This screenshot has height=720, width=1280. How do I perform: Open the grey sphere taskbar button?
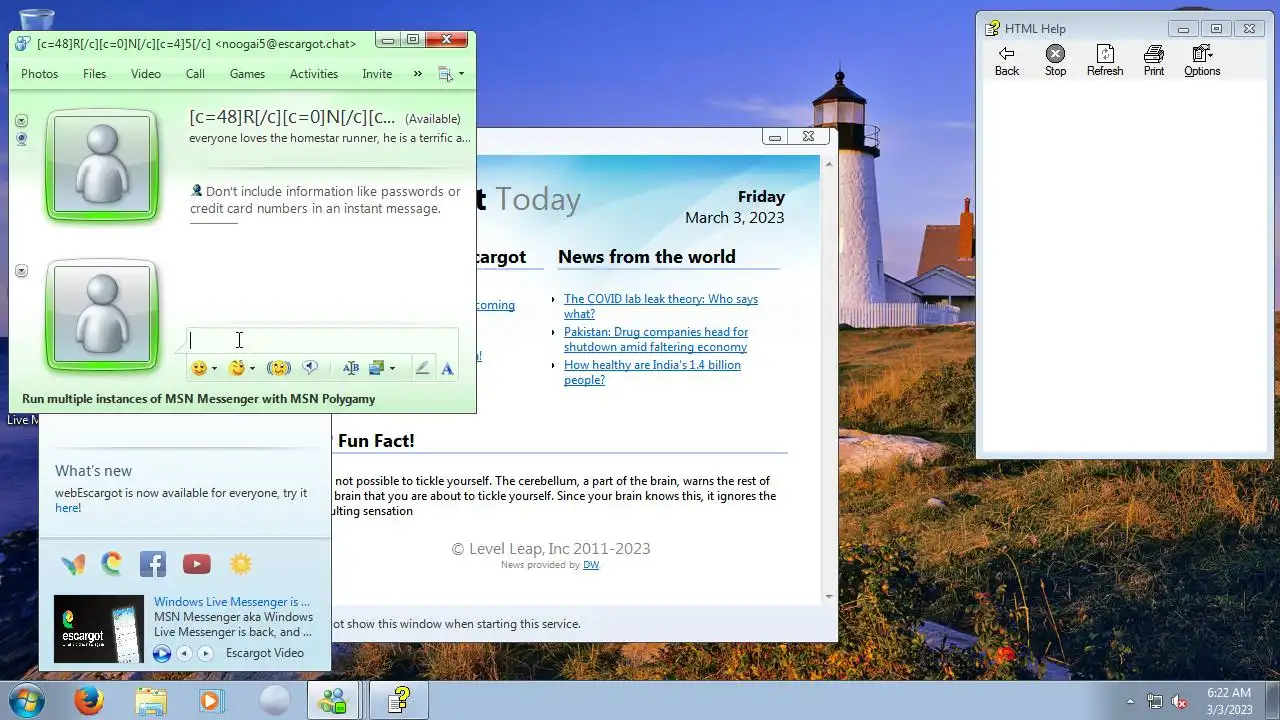coord(274,700)
